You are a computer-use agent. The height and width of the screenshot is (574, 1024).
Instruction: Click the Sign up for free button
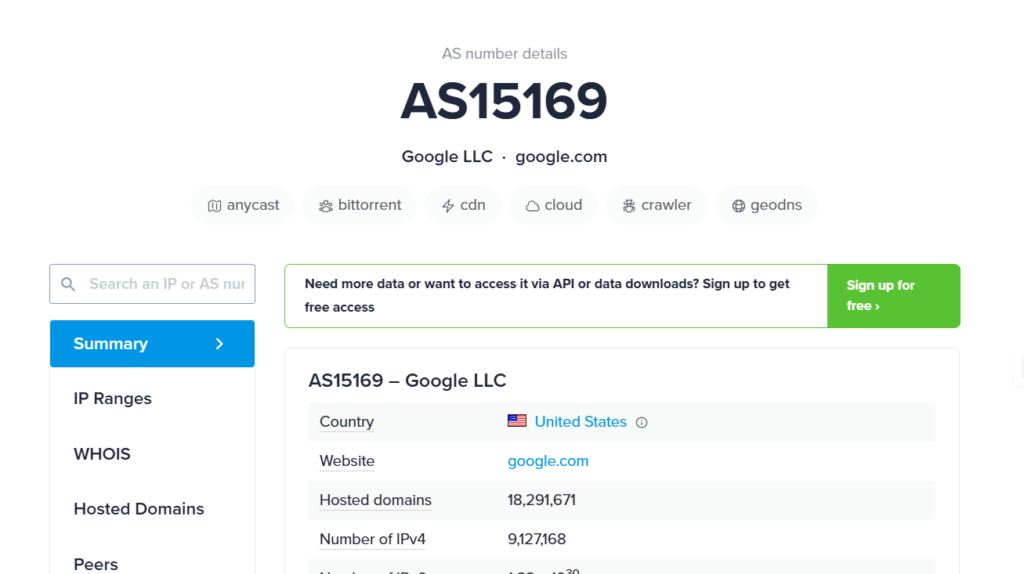(893, 296)
